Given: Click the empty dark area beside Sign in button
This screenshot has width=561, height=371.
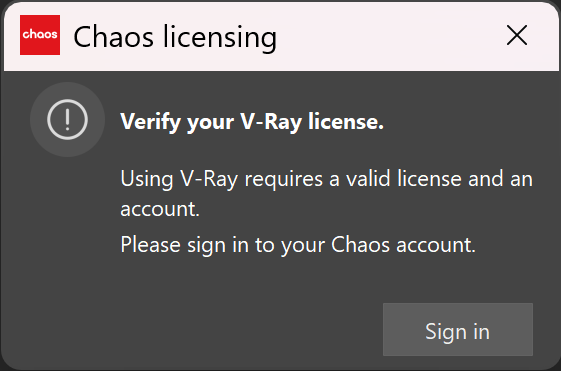Looking at the screenshot, I should point(215,329).
